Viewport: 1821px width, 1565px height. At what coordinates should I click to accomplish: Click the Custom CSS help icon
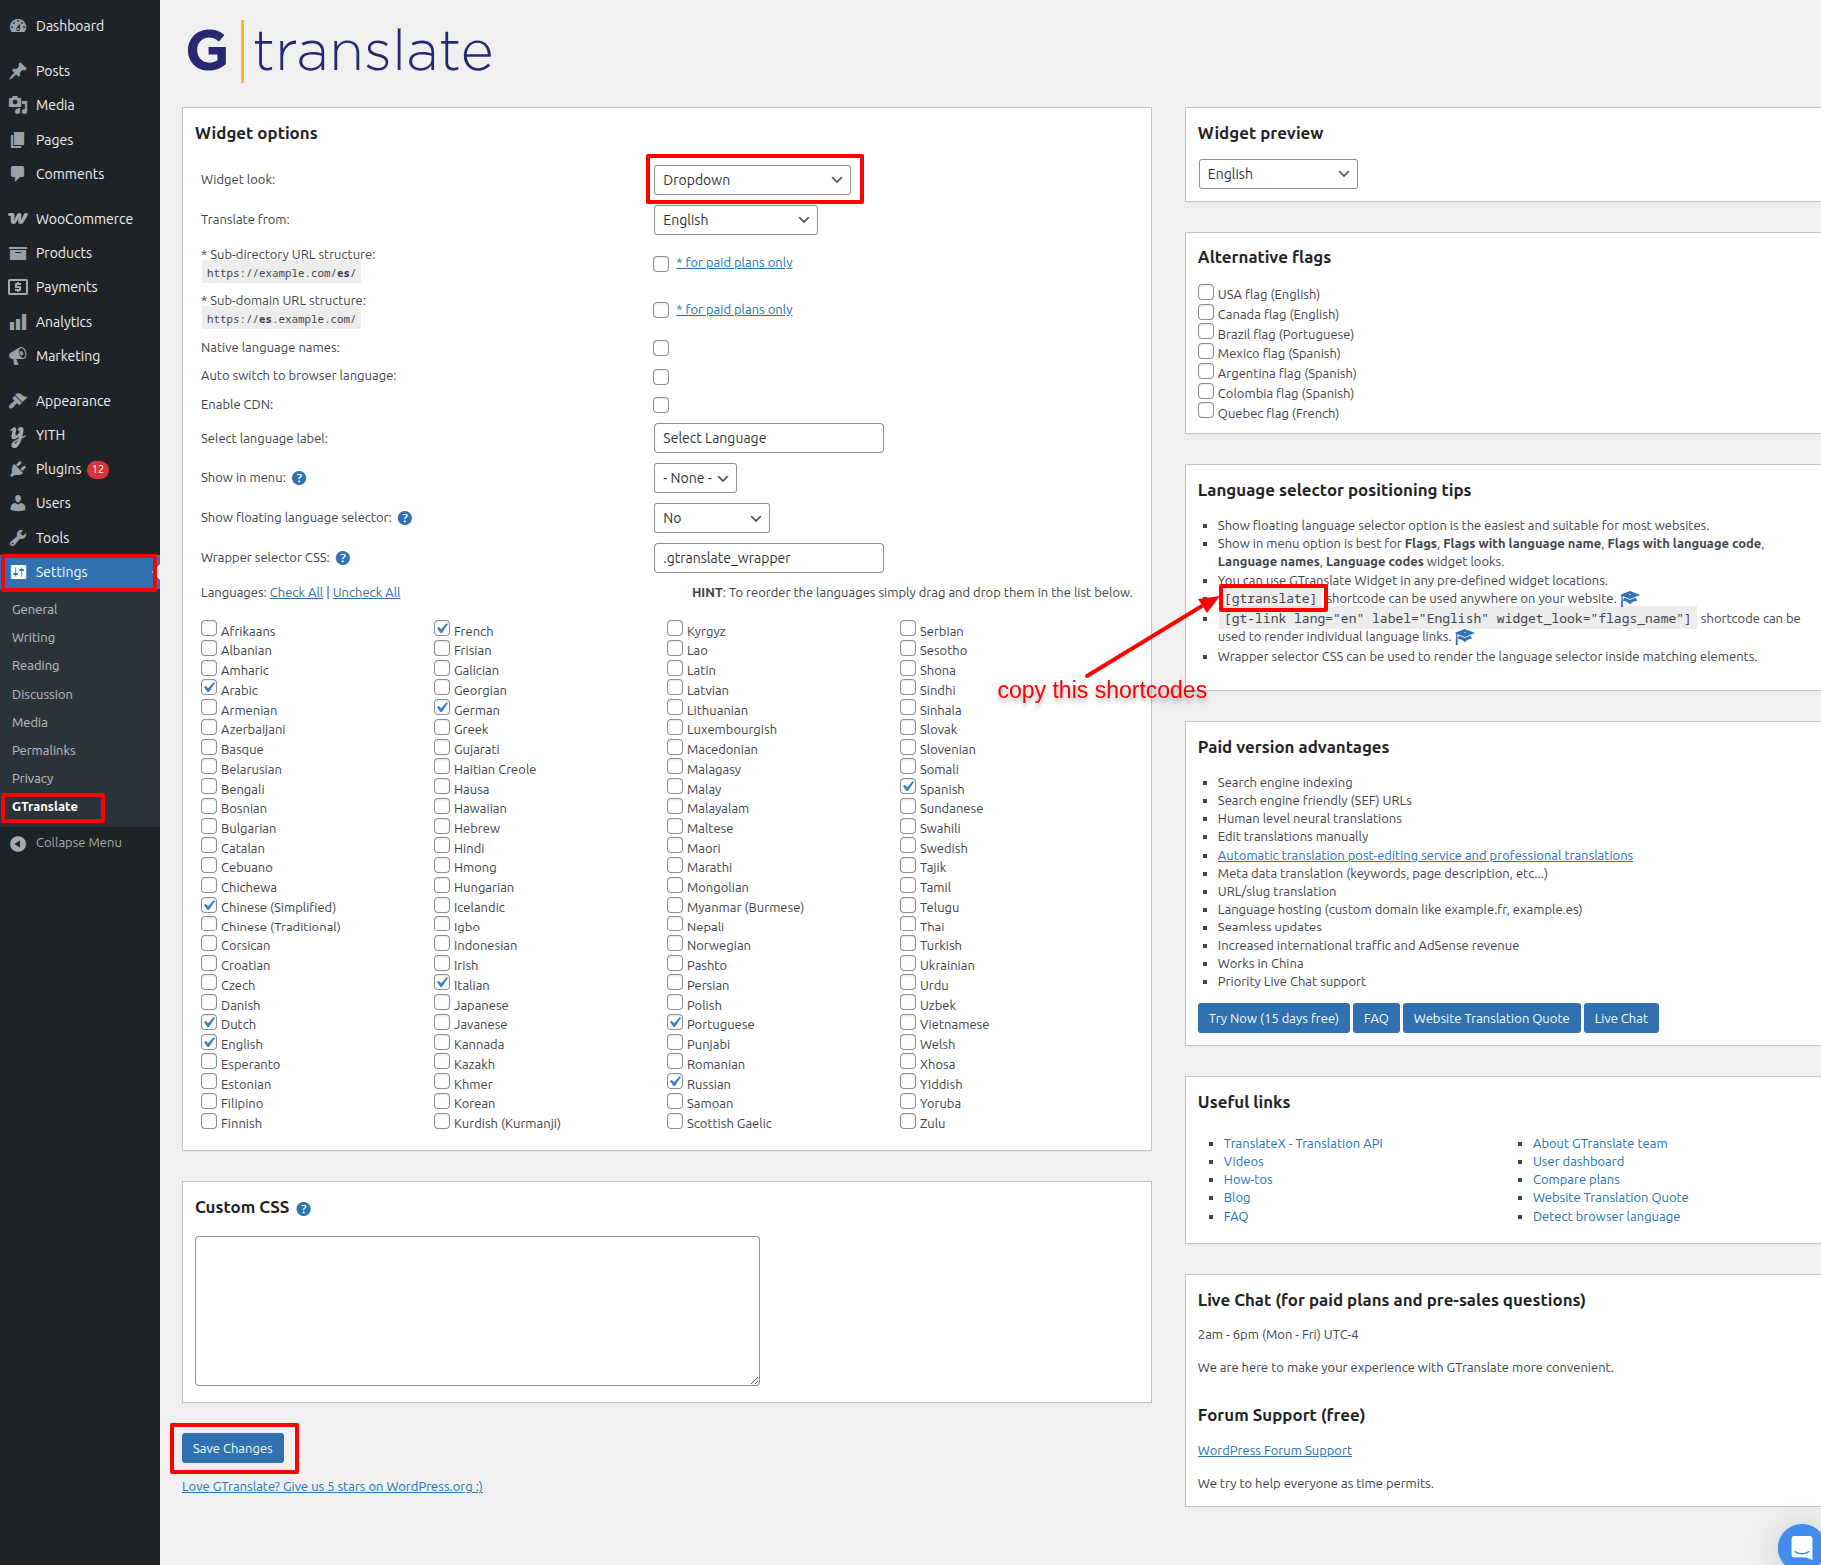(x=304, y=1209)
